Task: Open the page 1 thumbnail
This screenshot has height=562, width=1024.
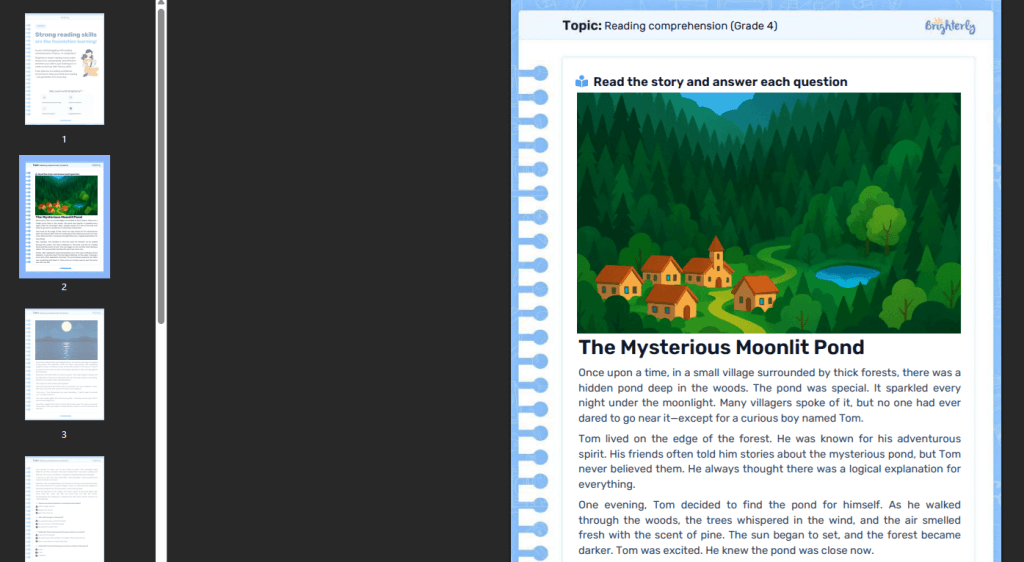Action: [64, 68]
